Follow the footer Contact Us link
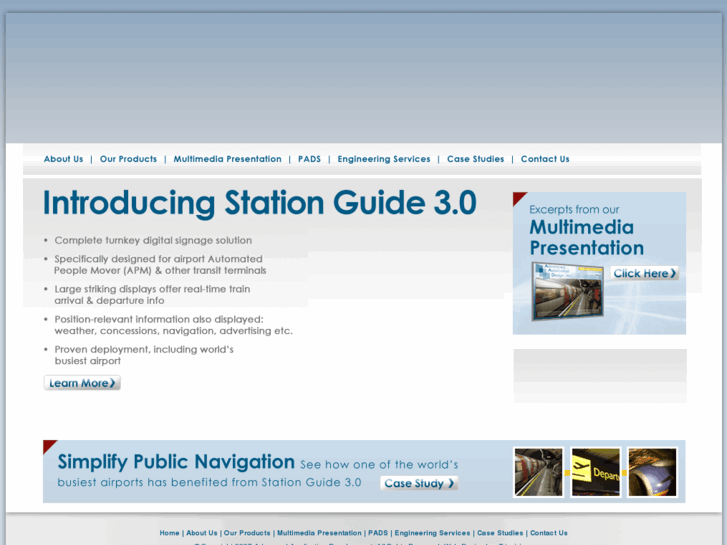The height and width of the screenshot is (545, 727). tap(548, 533)
